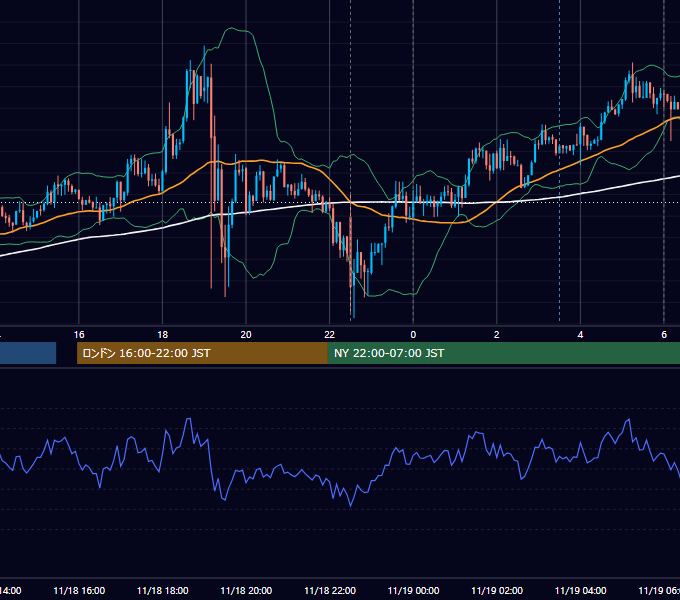Viewport: 680px width, 600px height.
Task: Click the NY 22:00-07:00 JST session bar
Action: (503, 353)
